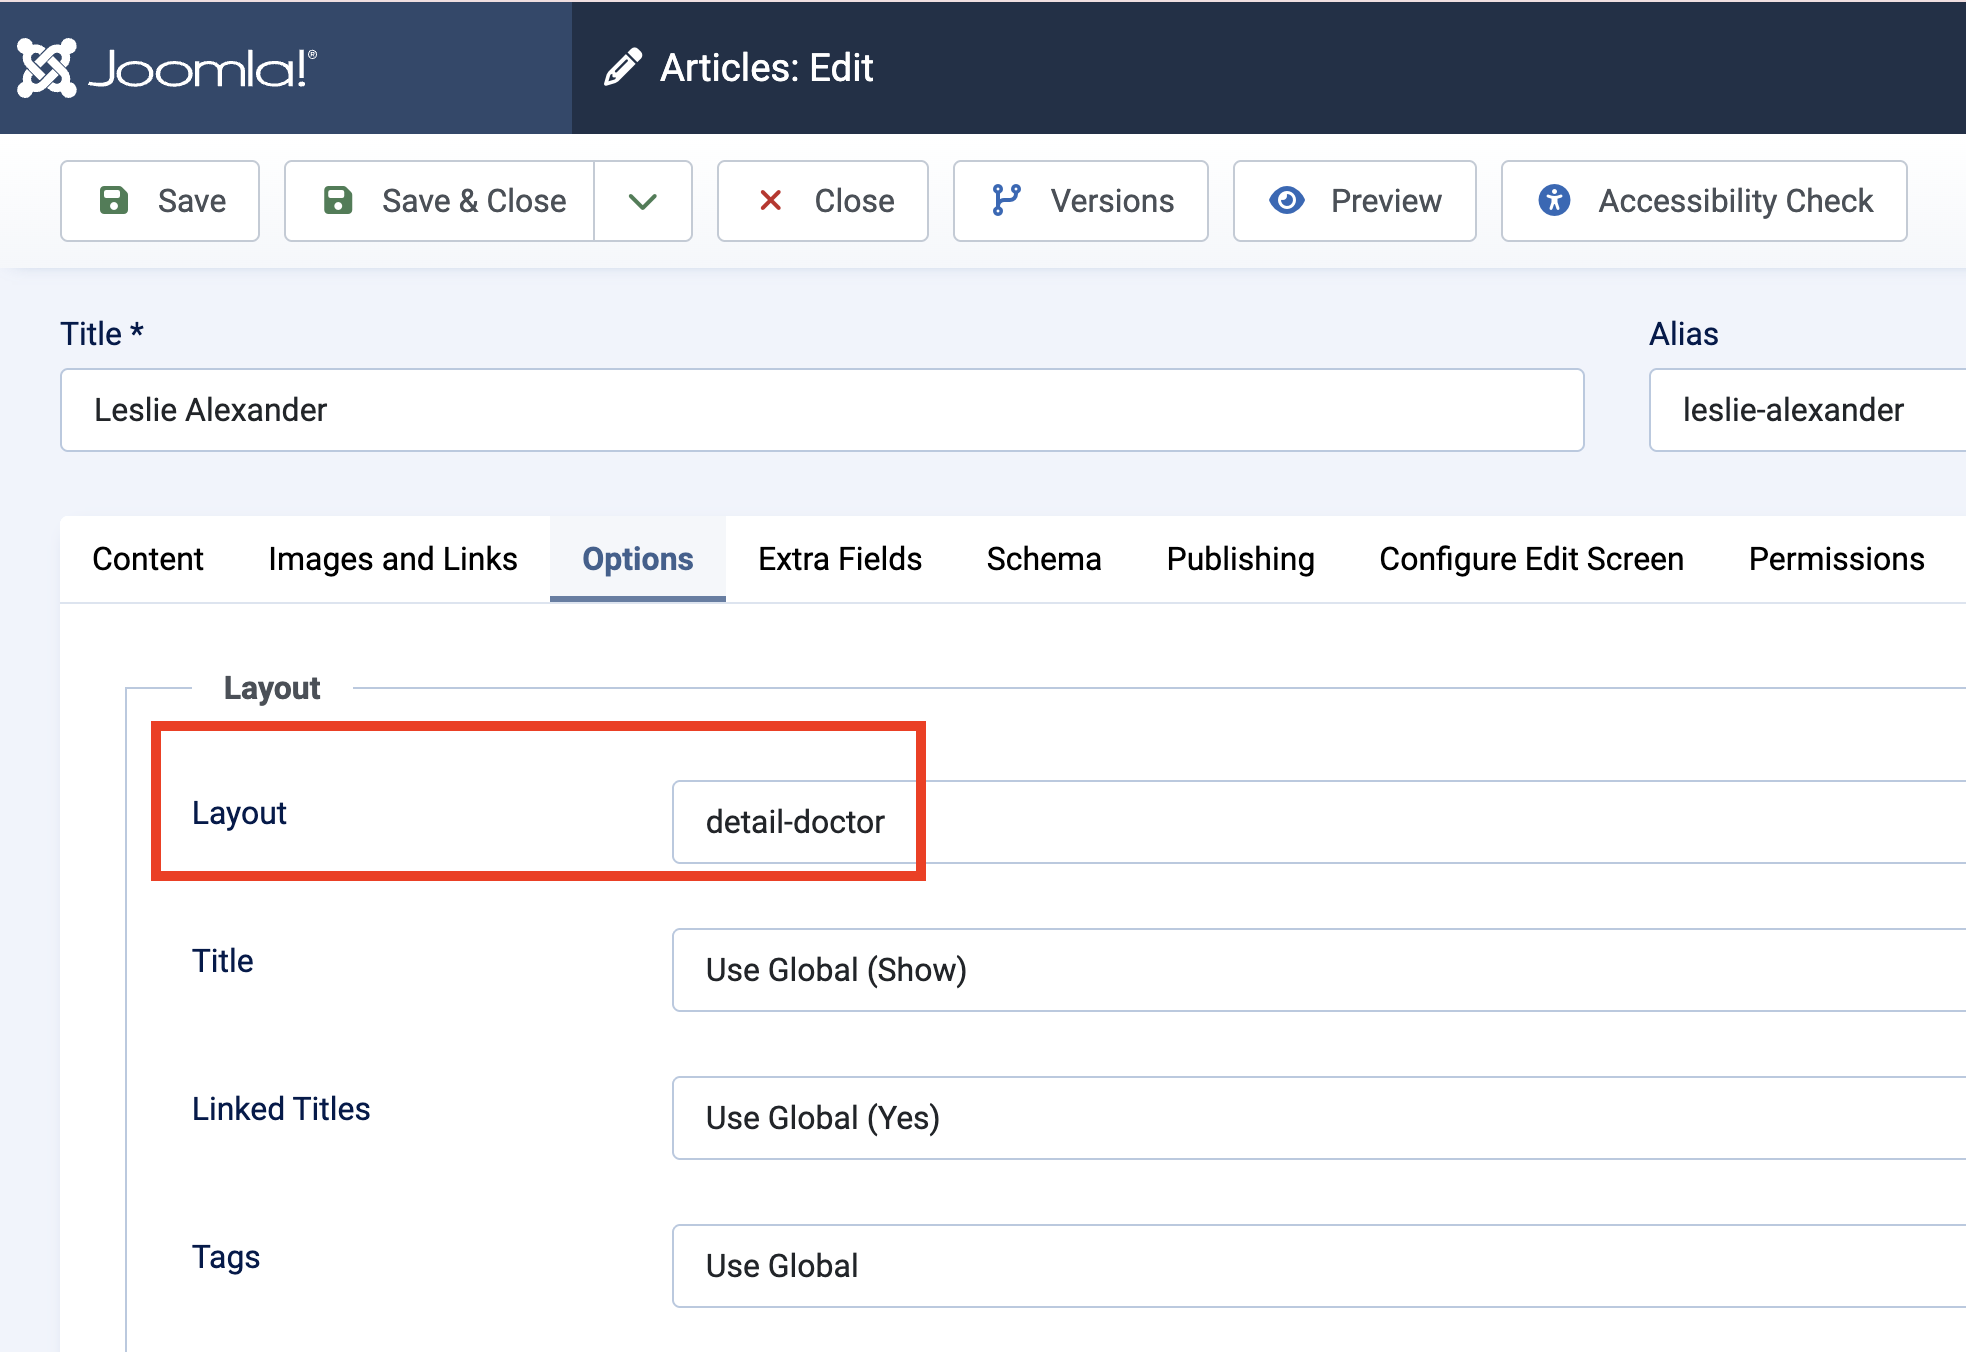Click the Layout field label
The width and height of the screenshot is (1966, 1352).
(x=239, y=813)
